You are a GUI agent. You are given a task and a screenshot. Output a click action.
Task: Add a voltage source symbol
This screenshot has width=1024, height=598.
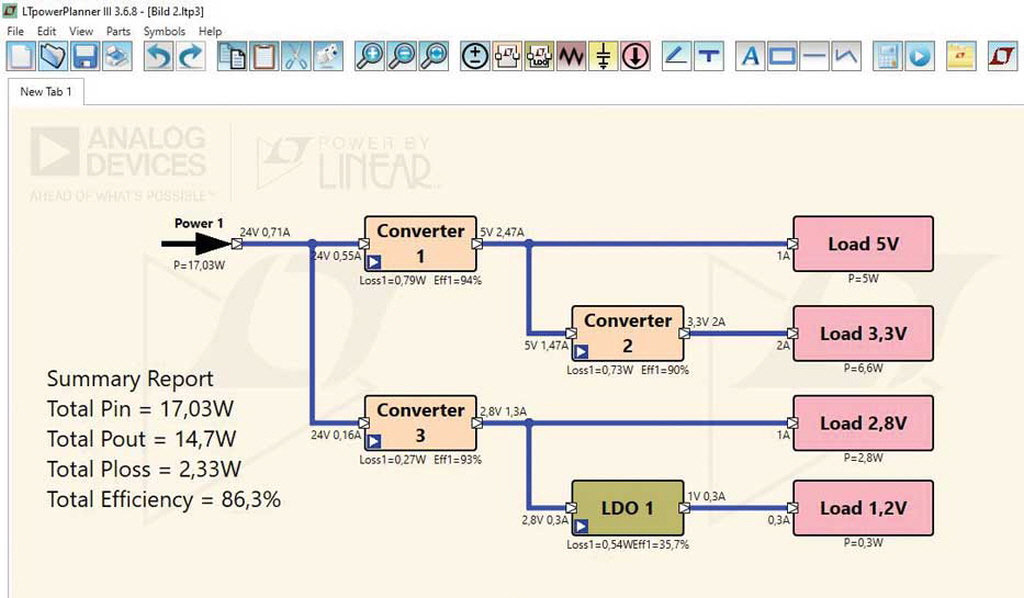tap(475, 57)
